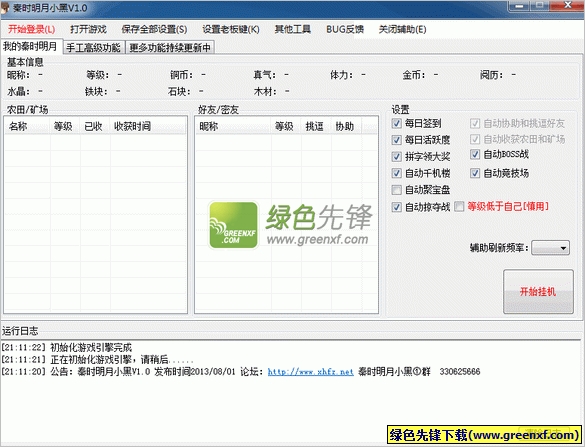Sort friends by 挑逗 column header
The image size is (585, 447).
[315, 126]
